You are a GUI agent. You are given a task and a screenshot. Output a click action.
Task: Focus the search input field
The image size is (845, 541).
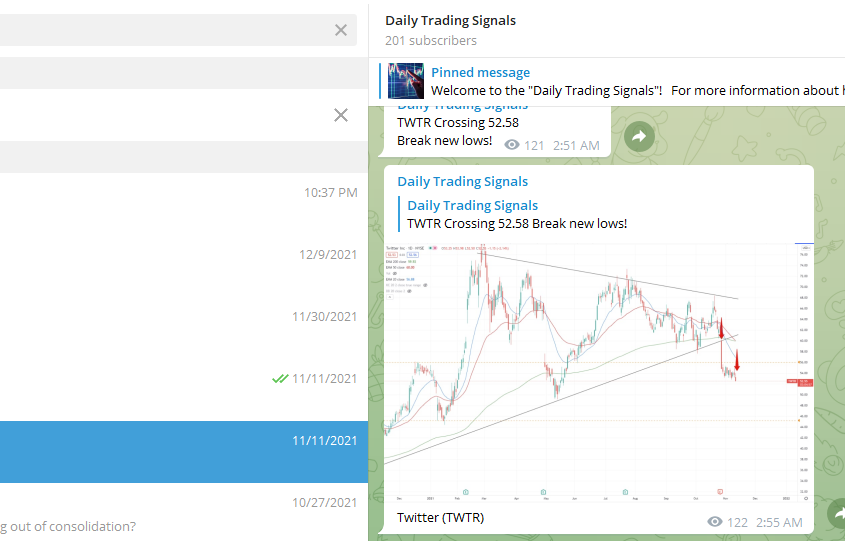click(x=160, y=30)
